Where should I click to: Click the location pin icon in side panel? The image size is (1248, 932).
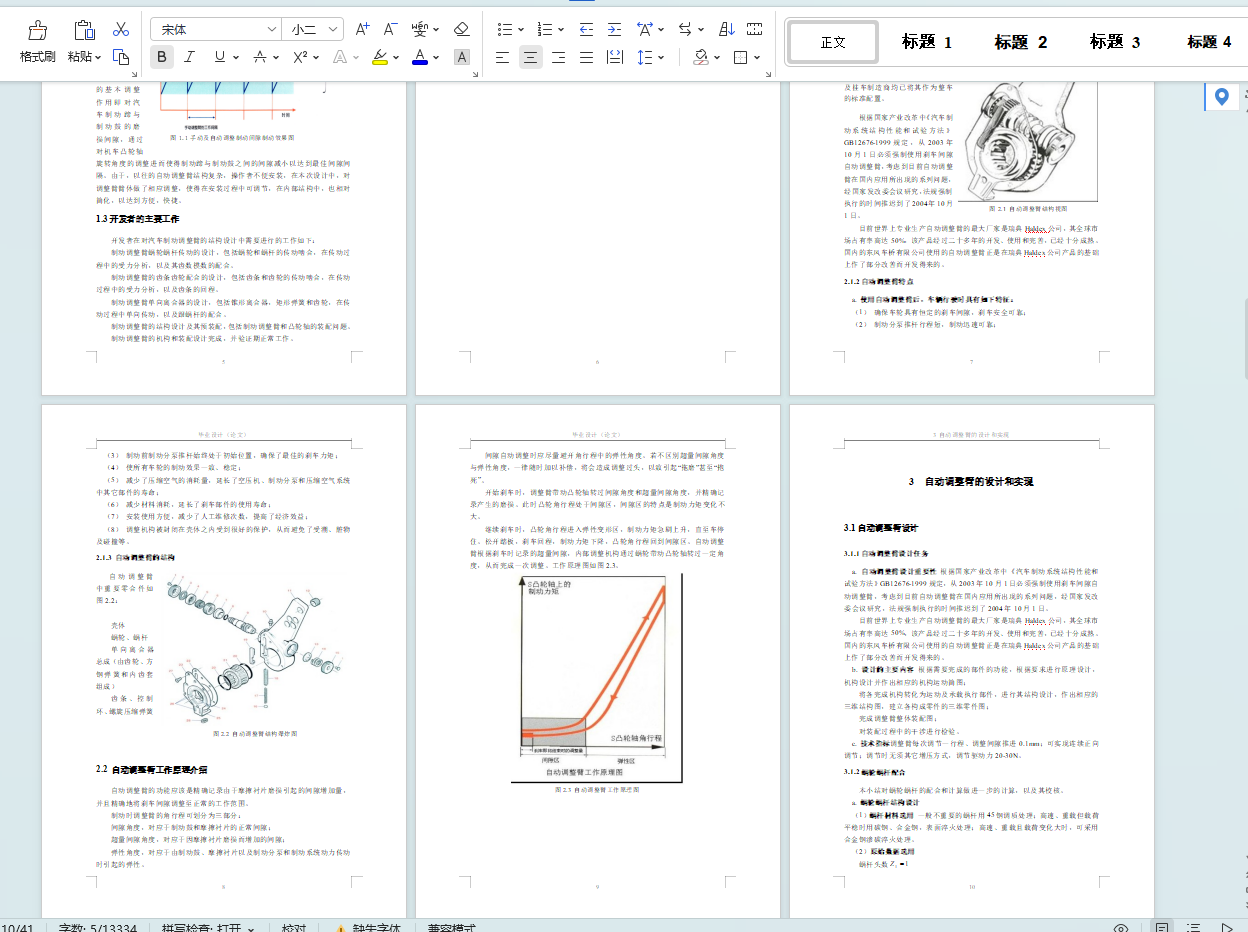1221,97
